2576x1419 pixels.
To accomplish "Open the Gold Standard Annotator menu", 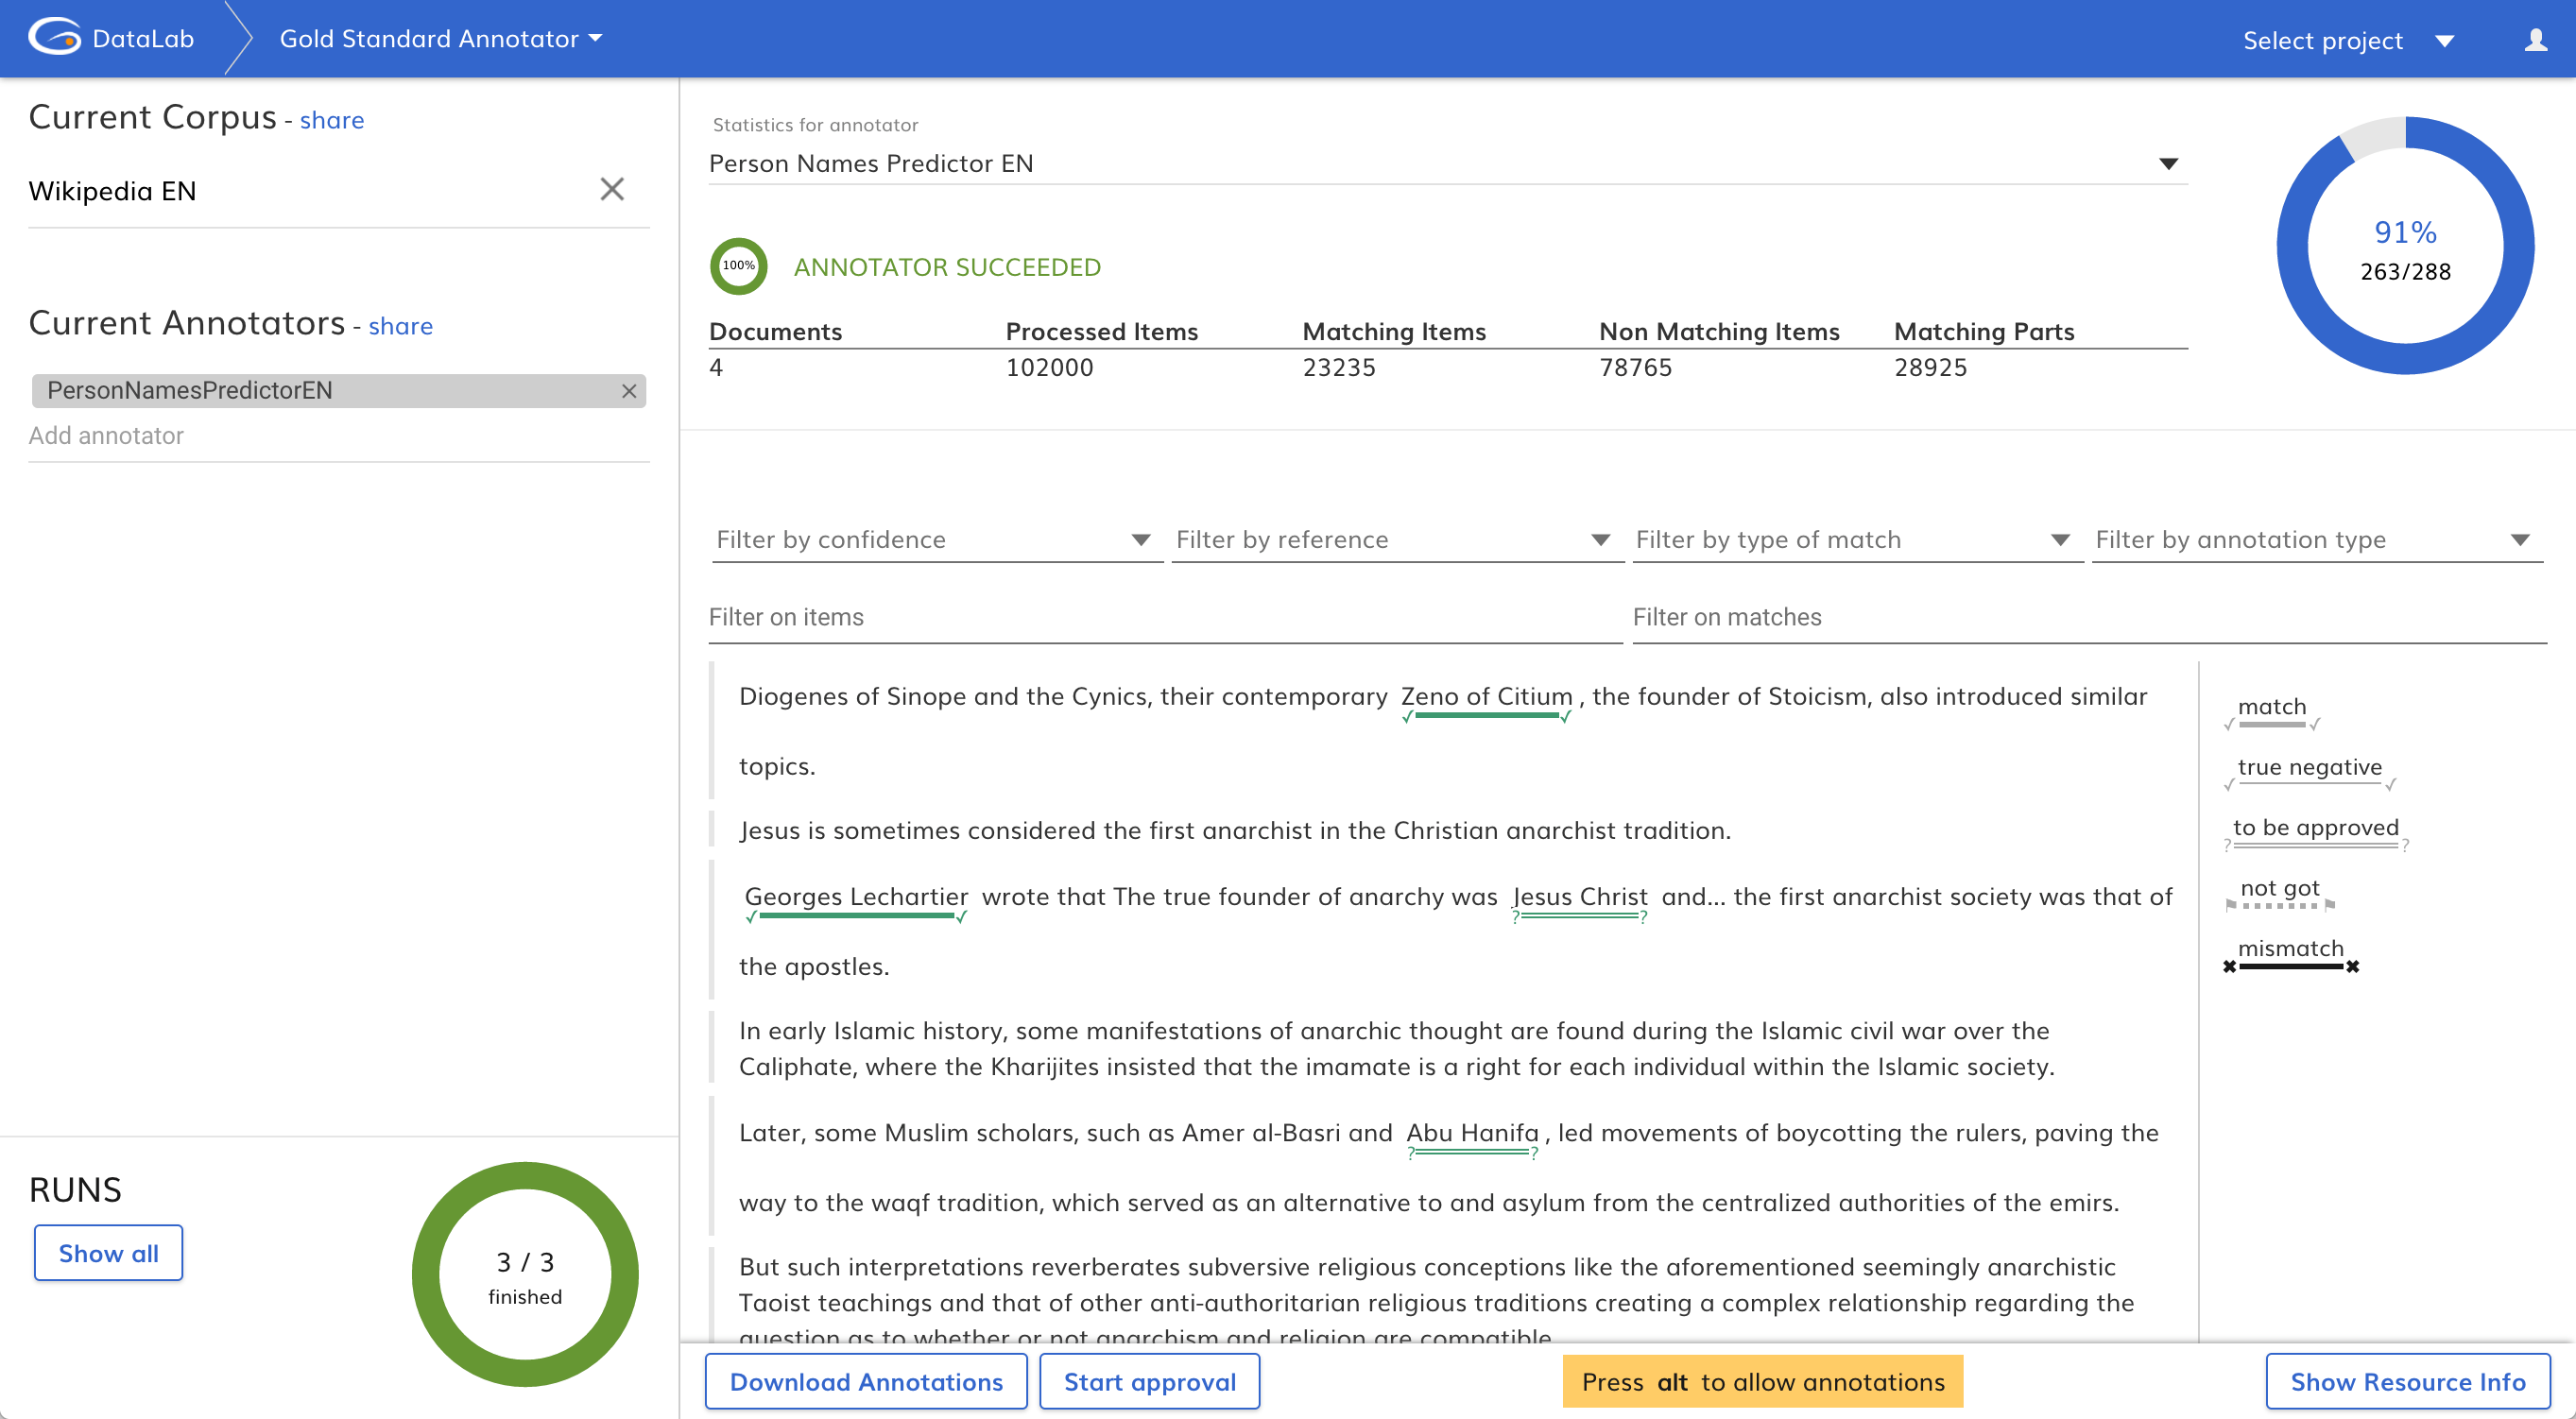I will (x=441, y=39).
